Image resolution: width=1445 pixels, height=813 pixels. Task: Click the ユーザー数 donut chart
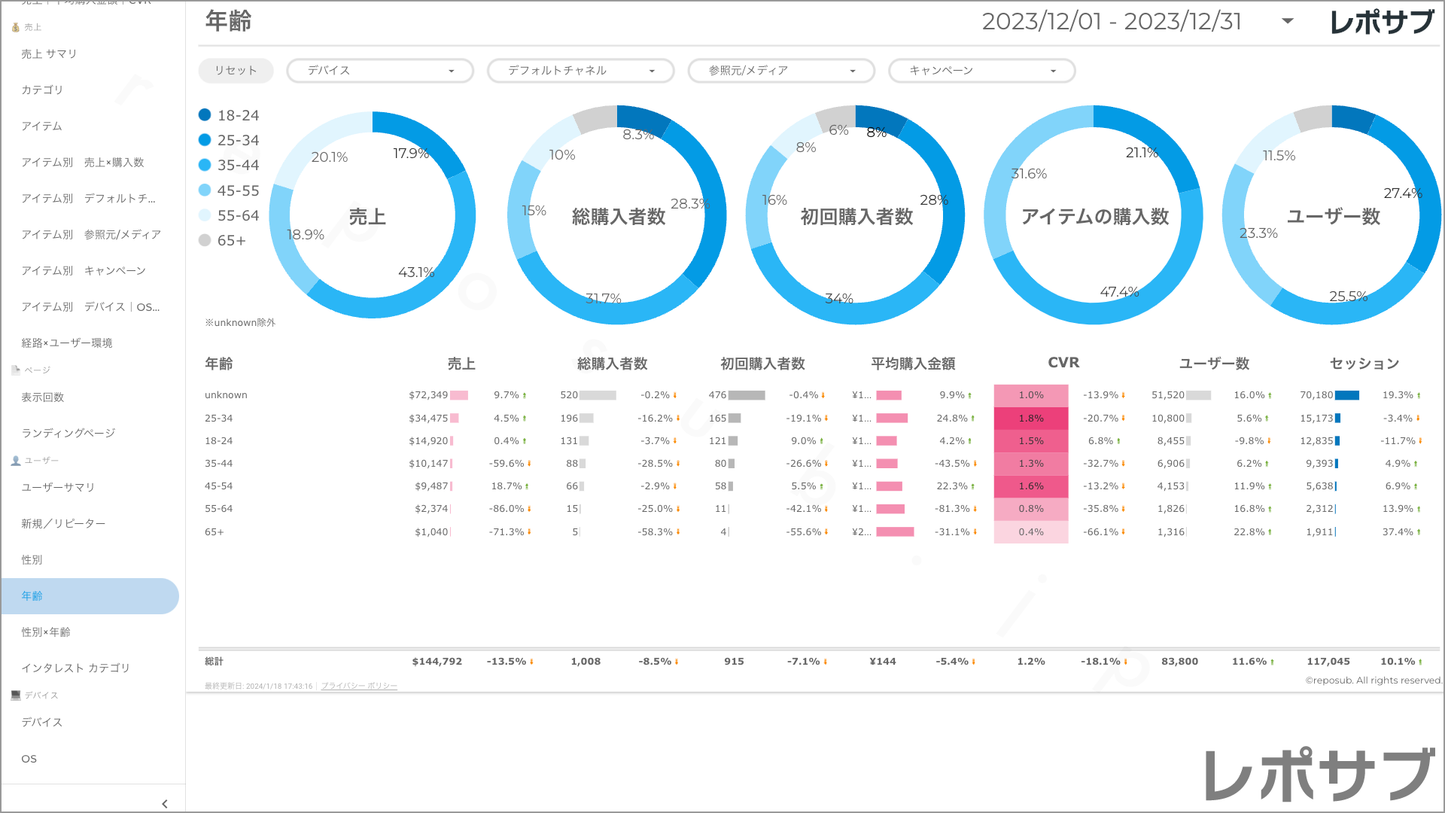[1332, 216]
